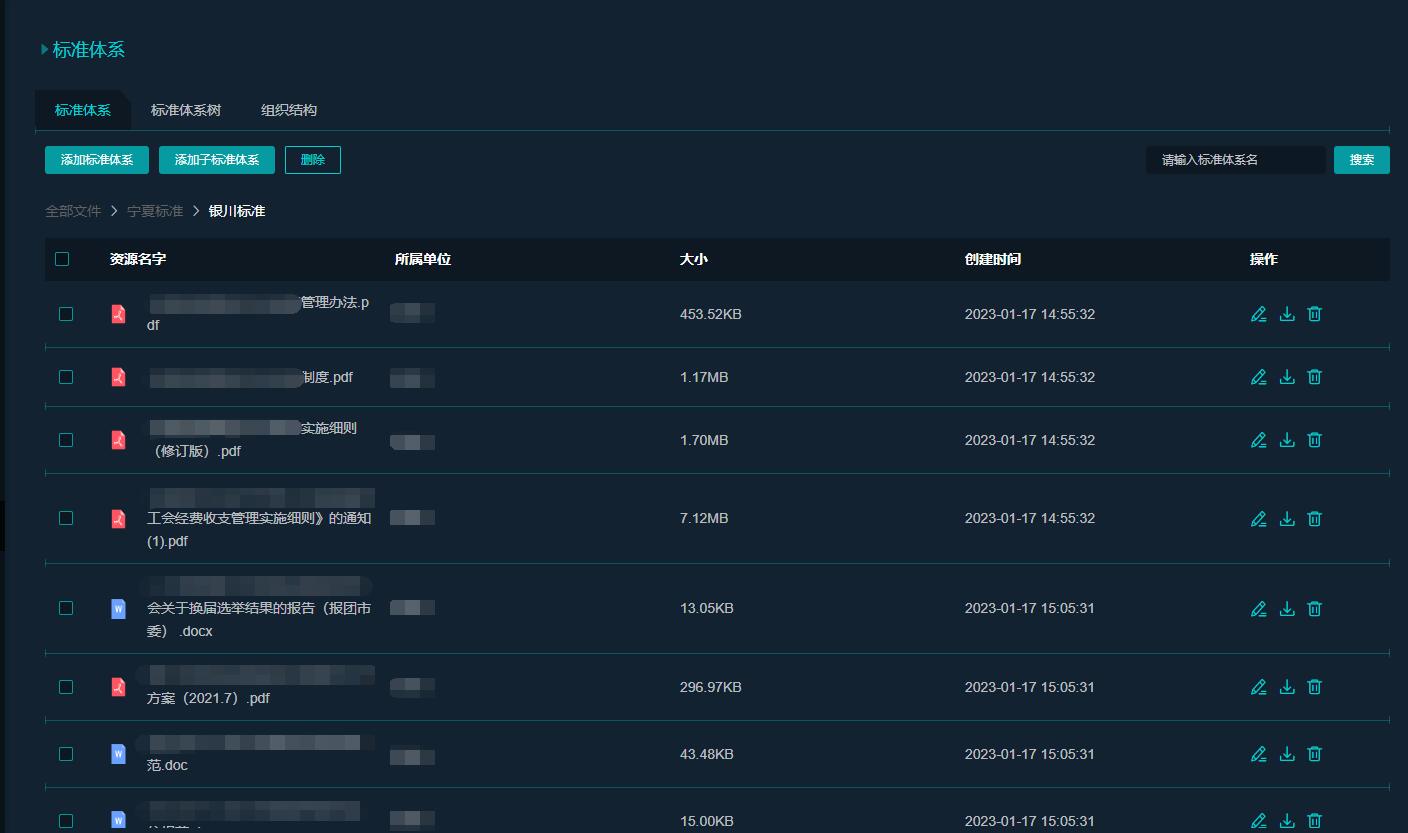Go to 全部文件 in breadcrumb
The image size is (1408, 833).
tap(73, 211)
